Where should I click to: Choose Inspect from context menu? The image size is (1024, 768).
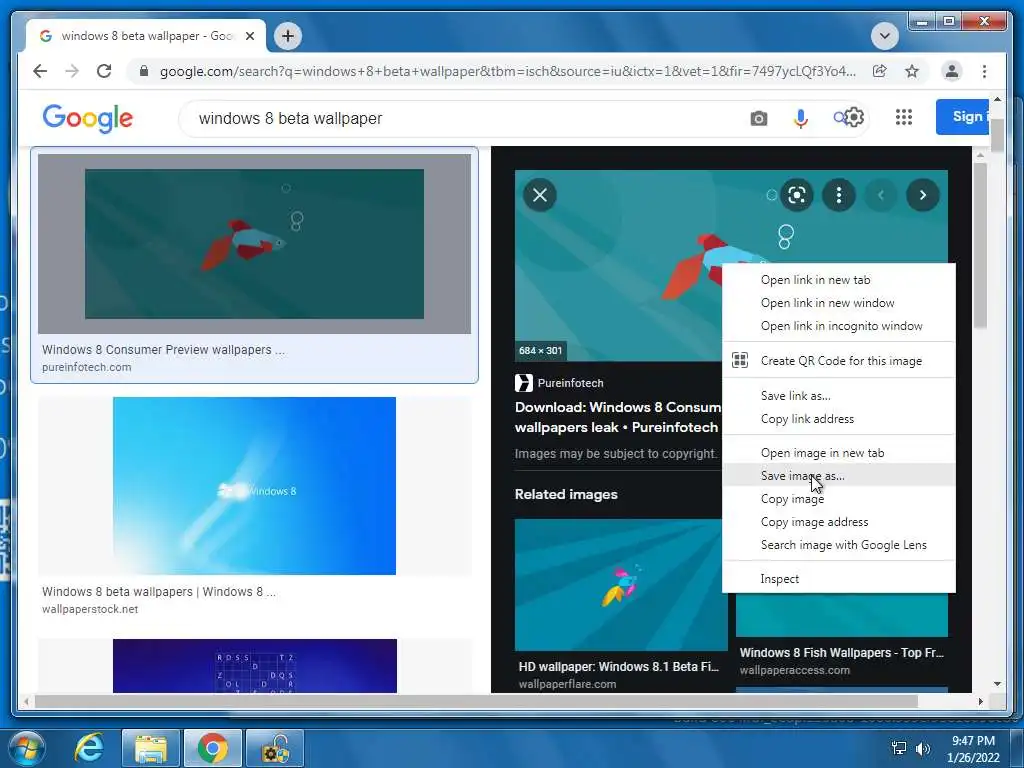(x=839, y=579)
